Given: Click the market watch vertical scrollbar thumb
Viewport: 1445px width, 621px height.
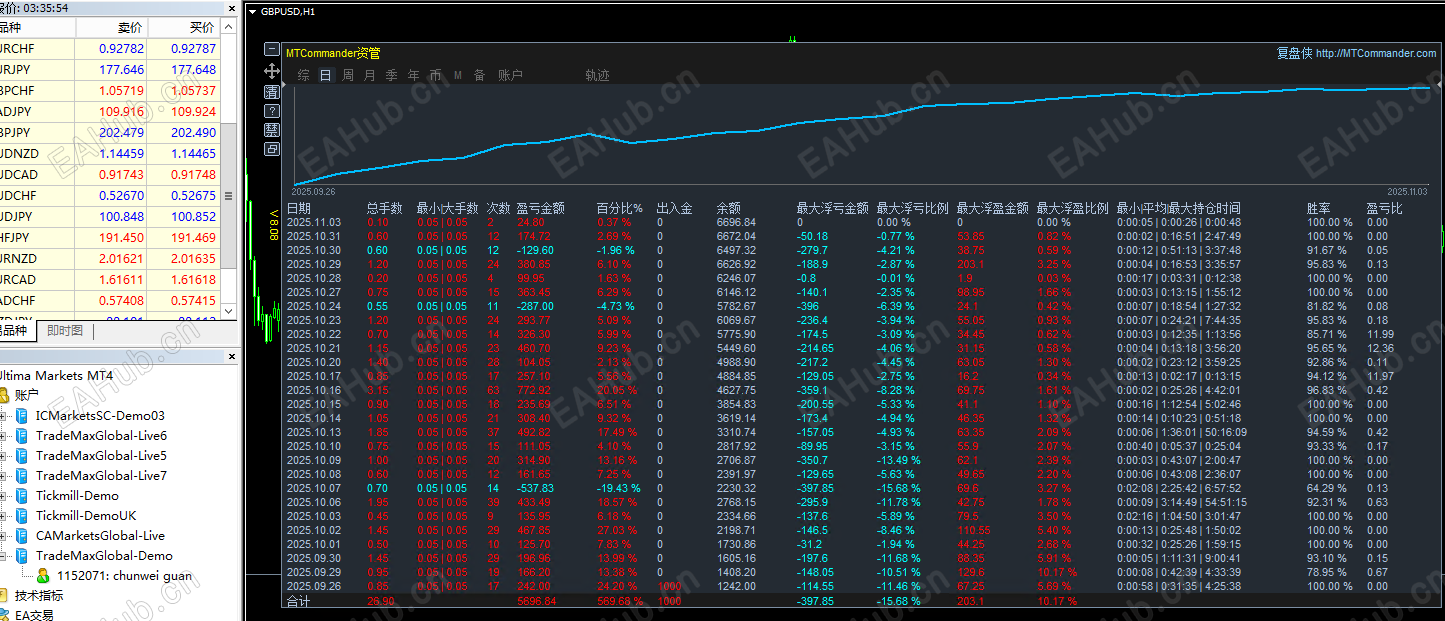Looking at the screenshot, I should pos(229,196).
